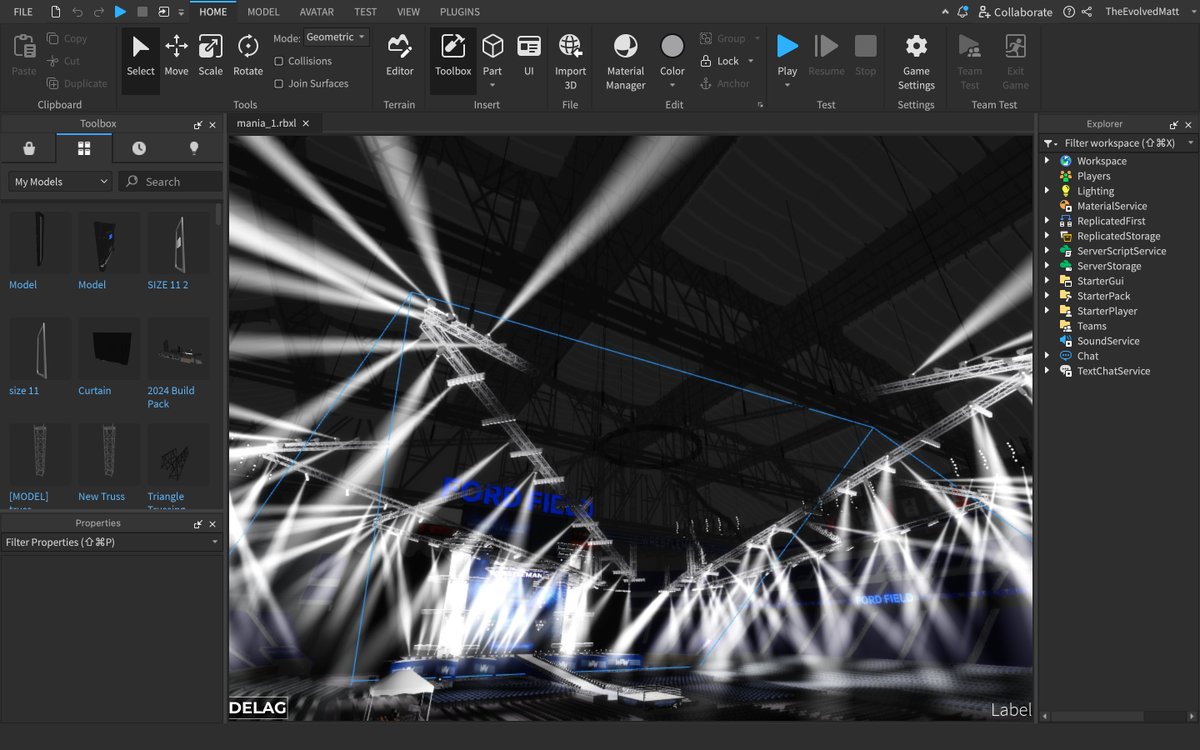Open the Terrain Editor
This screenshot has width=1200, height=750.
click(400, 56)
